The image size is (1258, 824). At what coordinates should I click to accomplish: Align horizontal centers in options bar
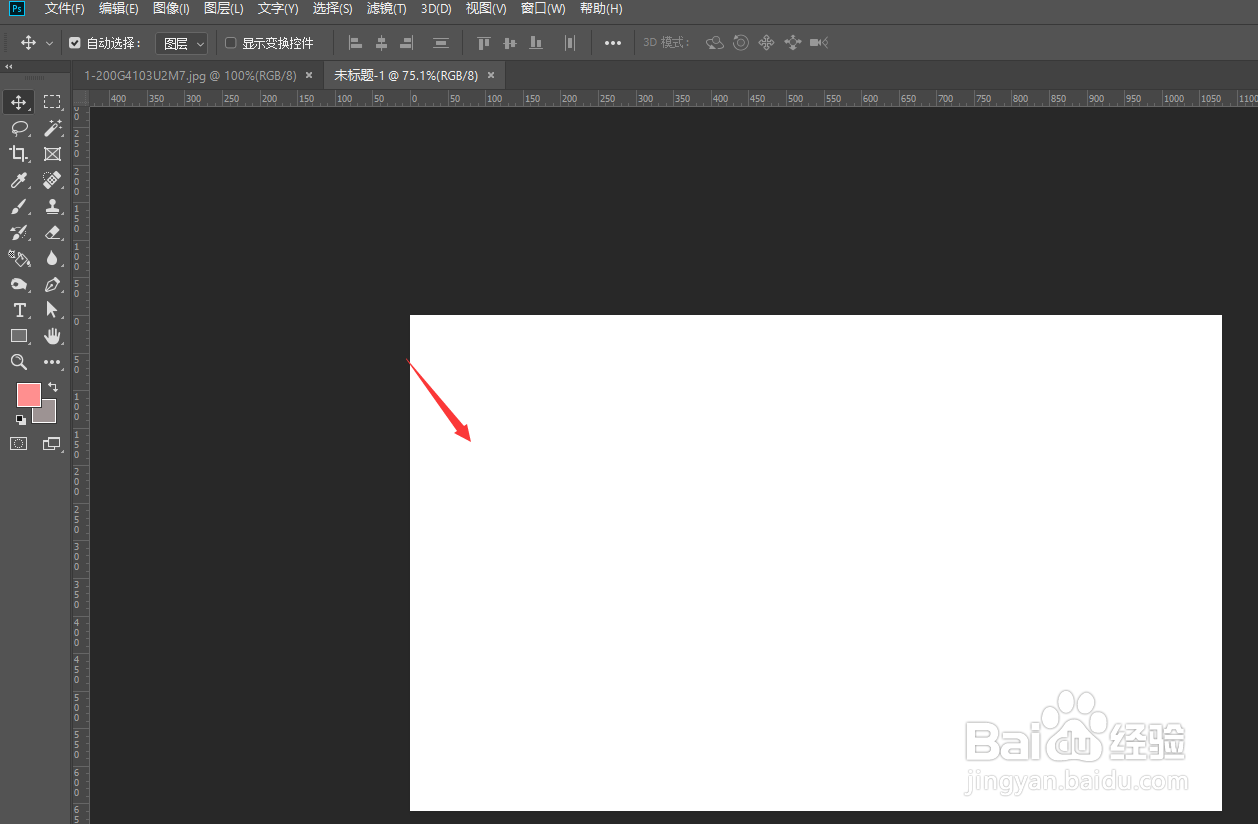pos(381,43)
